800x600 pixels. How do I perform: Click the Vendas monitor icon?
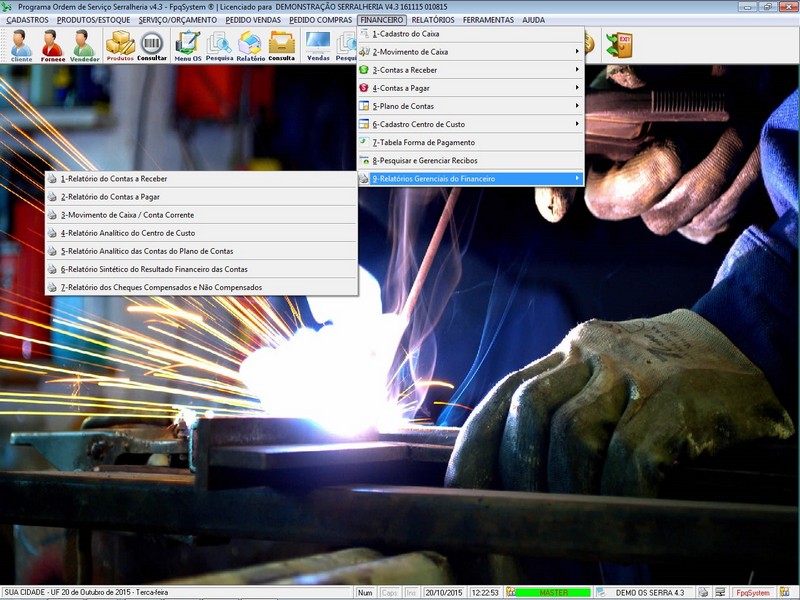coord(318,45)
